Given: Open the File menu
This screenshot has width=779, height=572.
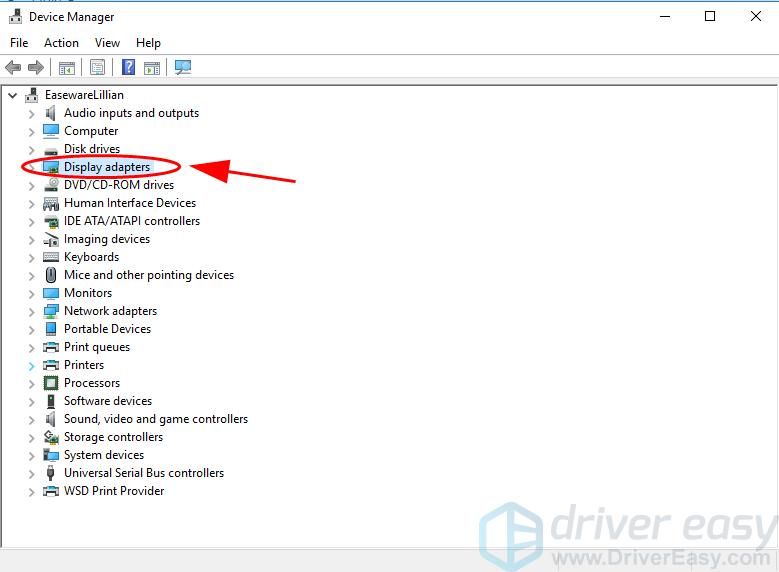Looking at the screenshot, I should (19, 43).
